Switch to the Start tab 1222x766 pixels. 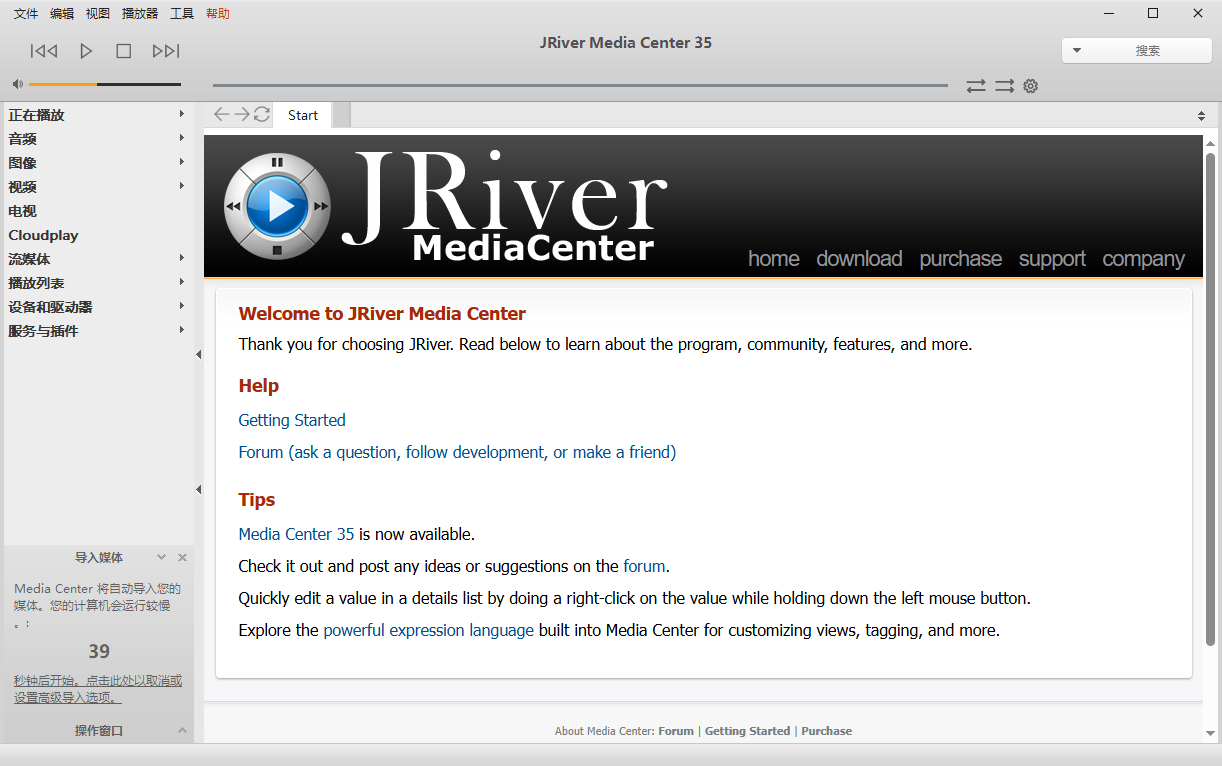(302, 114)
